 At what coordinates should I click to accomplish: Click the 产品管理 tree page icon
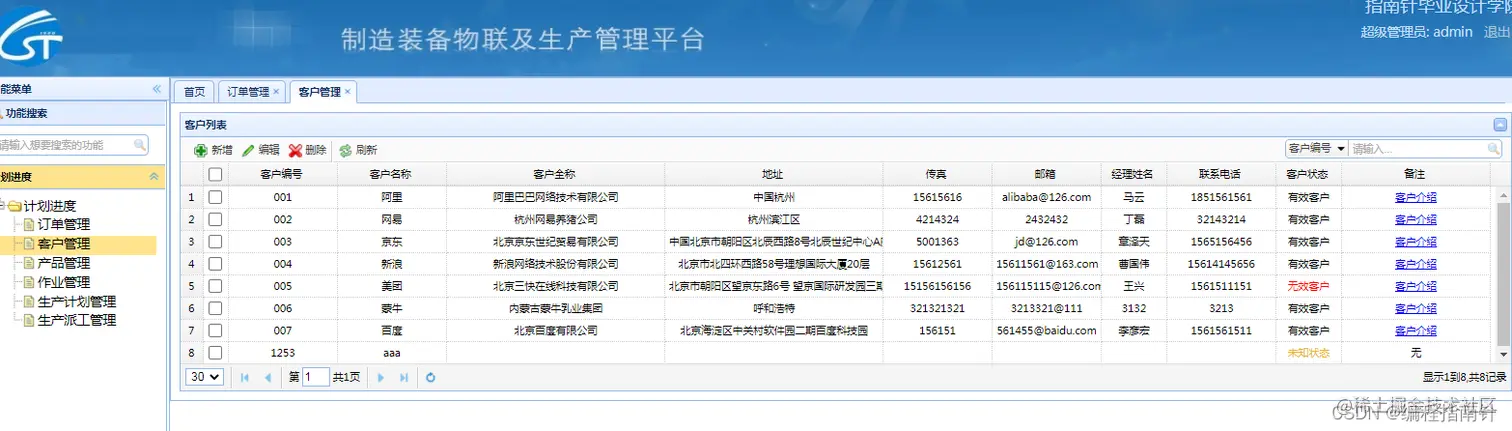tap(29, 263)
